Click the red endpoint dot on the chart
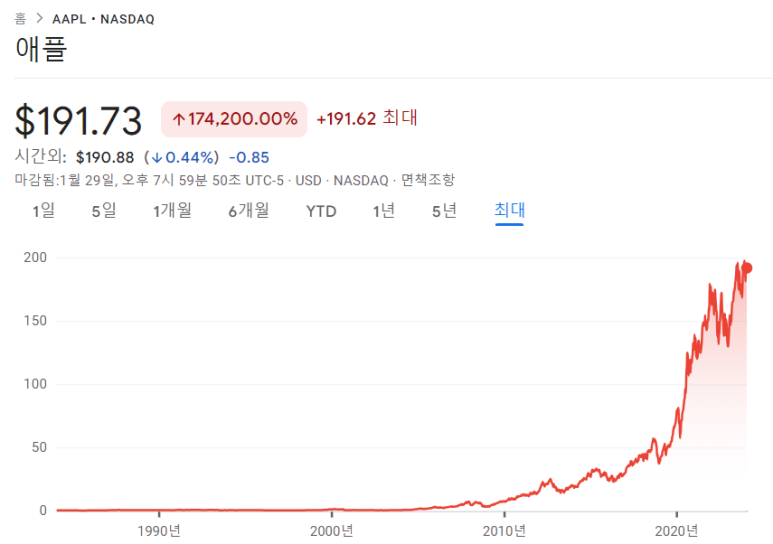This screenshot has width=773, height=544. point(747,267)
